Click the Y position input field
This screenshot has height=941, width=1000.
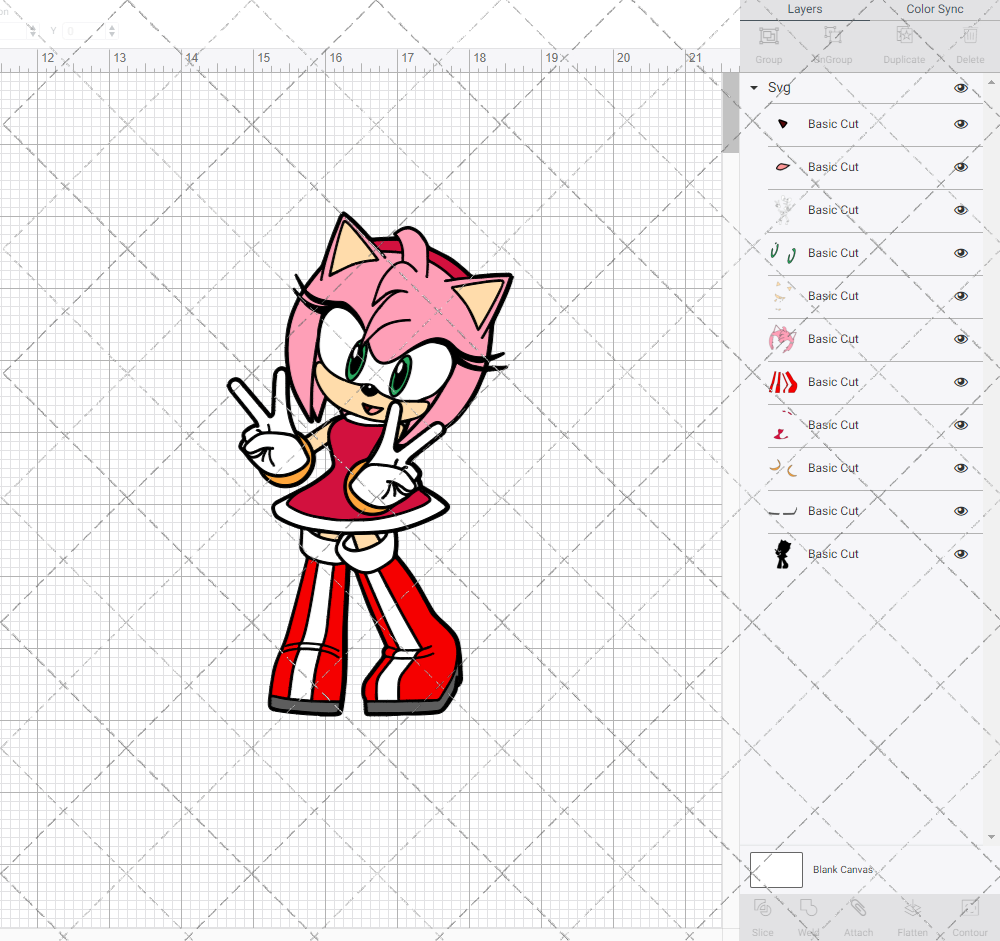pos(84,31)
